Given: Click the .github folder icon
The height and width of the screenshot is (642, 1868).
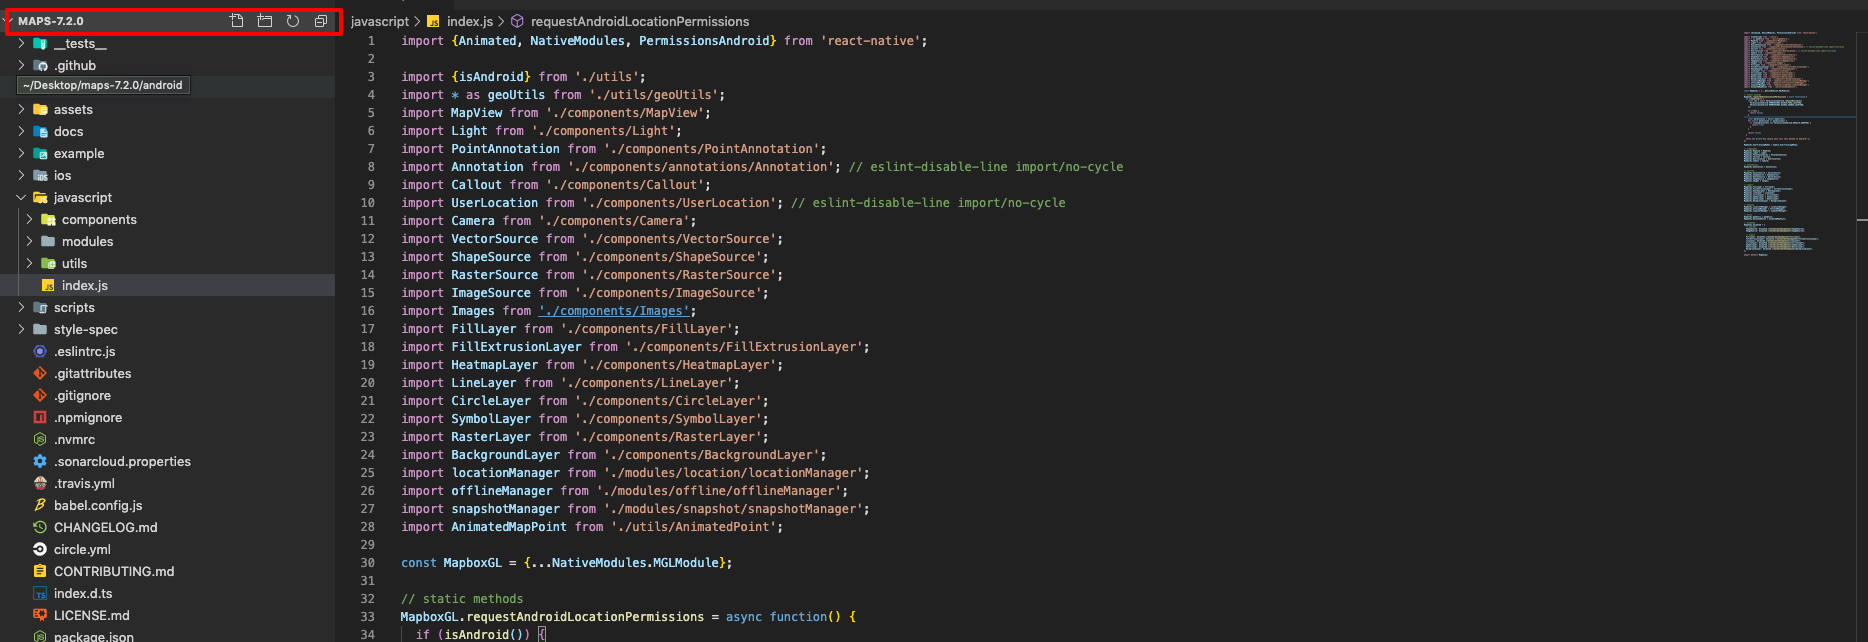Looking at the screenshot, I should (x=40, y=66).
